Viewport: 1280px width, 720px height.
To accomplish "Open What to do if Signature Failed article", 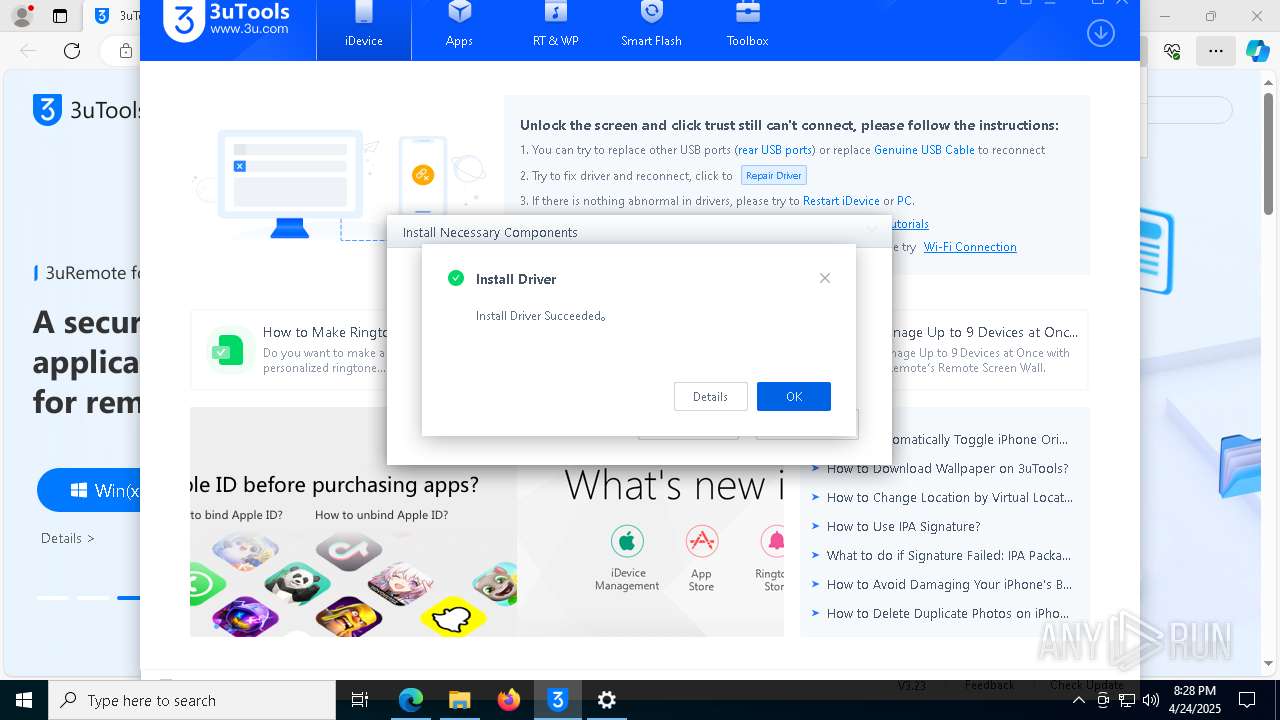I will [948, 555].
